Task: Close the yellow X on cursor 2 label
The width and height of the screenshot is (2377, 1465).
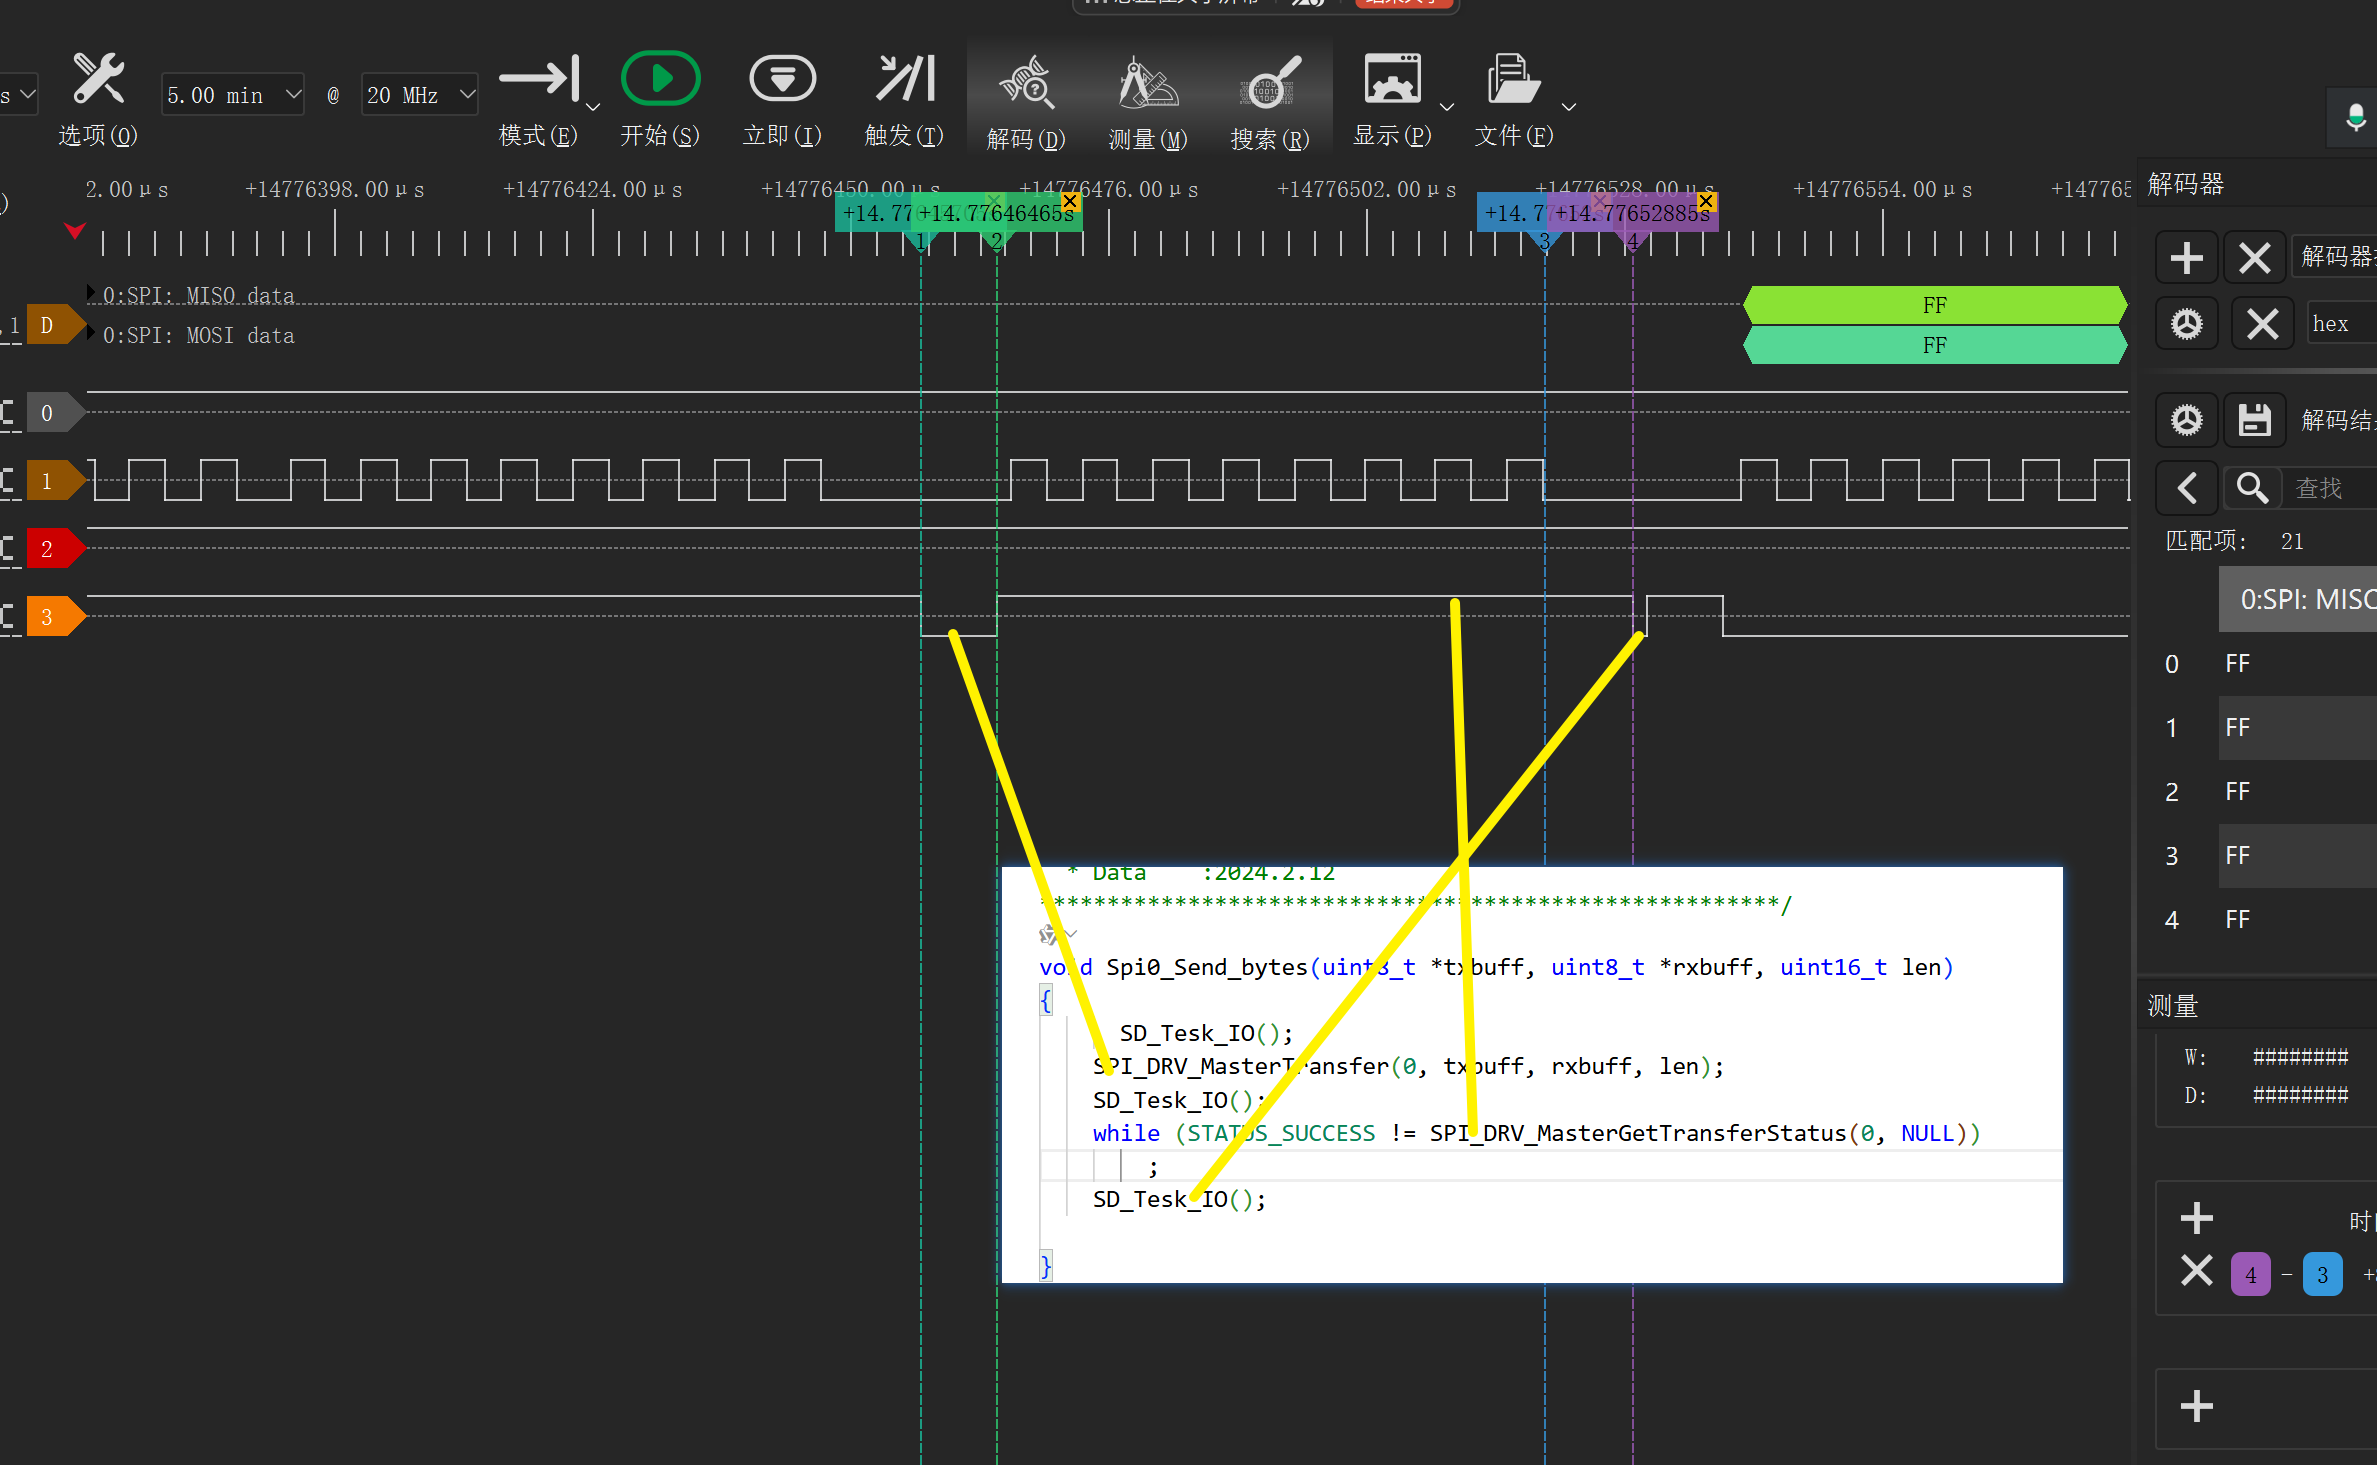Action: [1070, 201]
